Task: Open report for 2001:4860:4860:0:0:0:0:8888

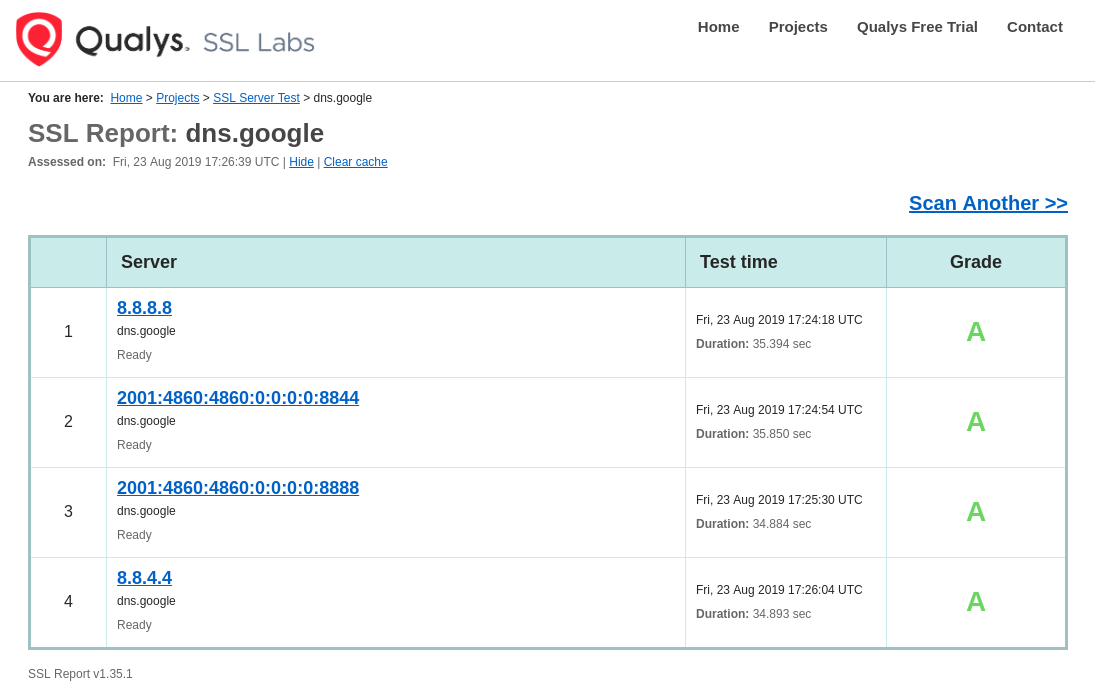Action: pyautogui.click(x=238, y=488)
